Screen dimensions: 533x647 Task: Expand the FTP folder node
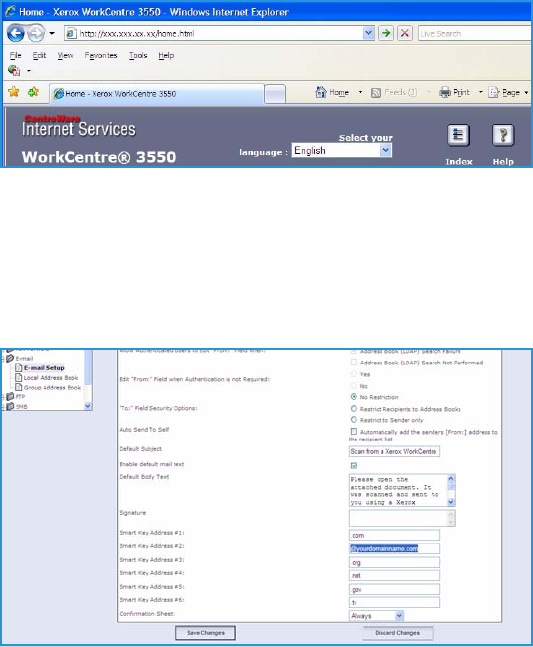click(3, 397)
